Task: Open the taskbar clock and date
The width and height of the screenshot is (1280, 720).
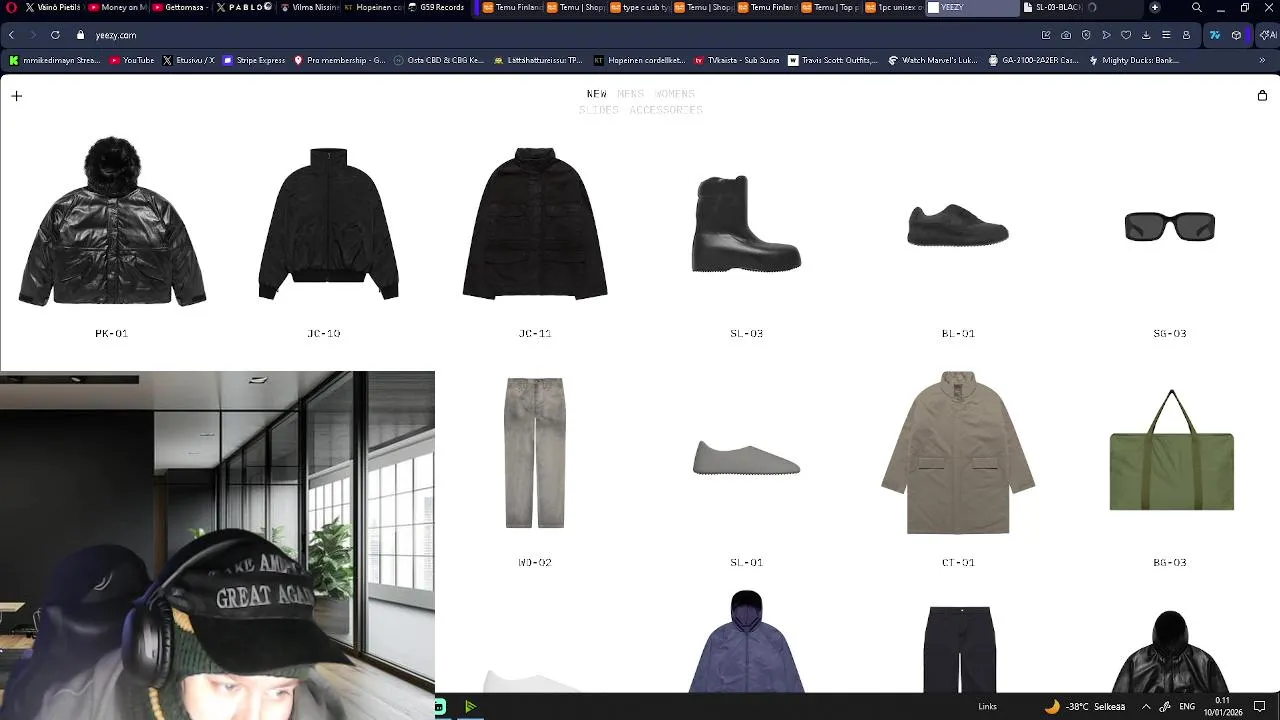Action: tap(1222, 706)
